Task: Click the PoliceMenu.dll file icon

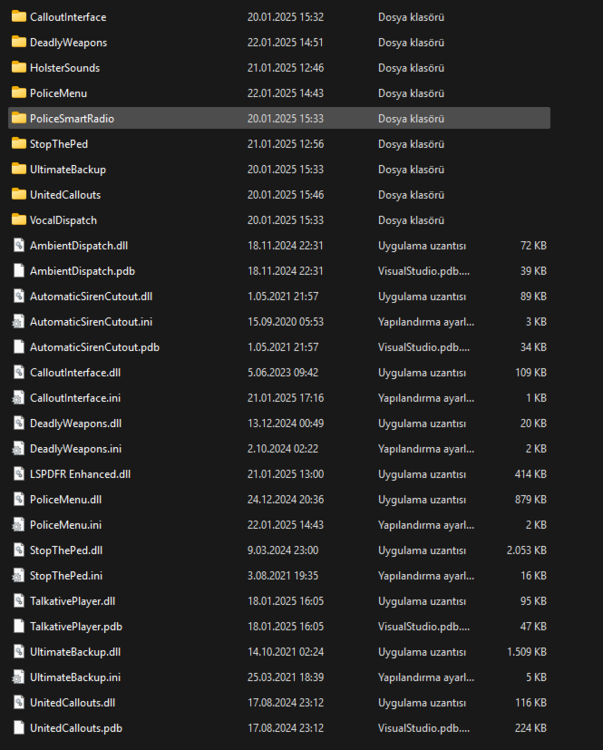Action: (19, 499)
